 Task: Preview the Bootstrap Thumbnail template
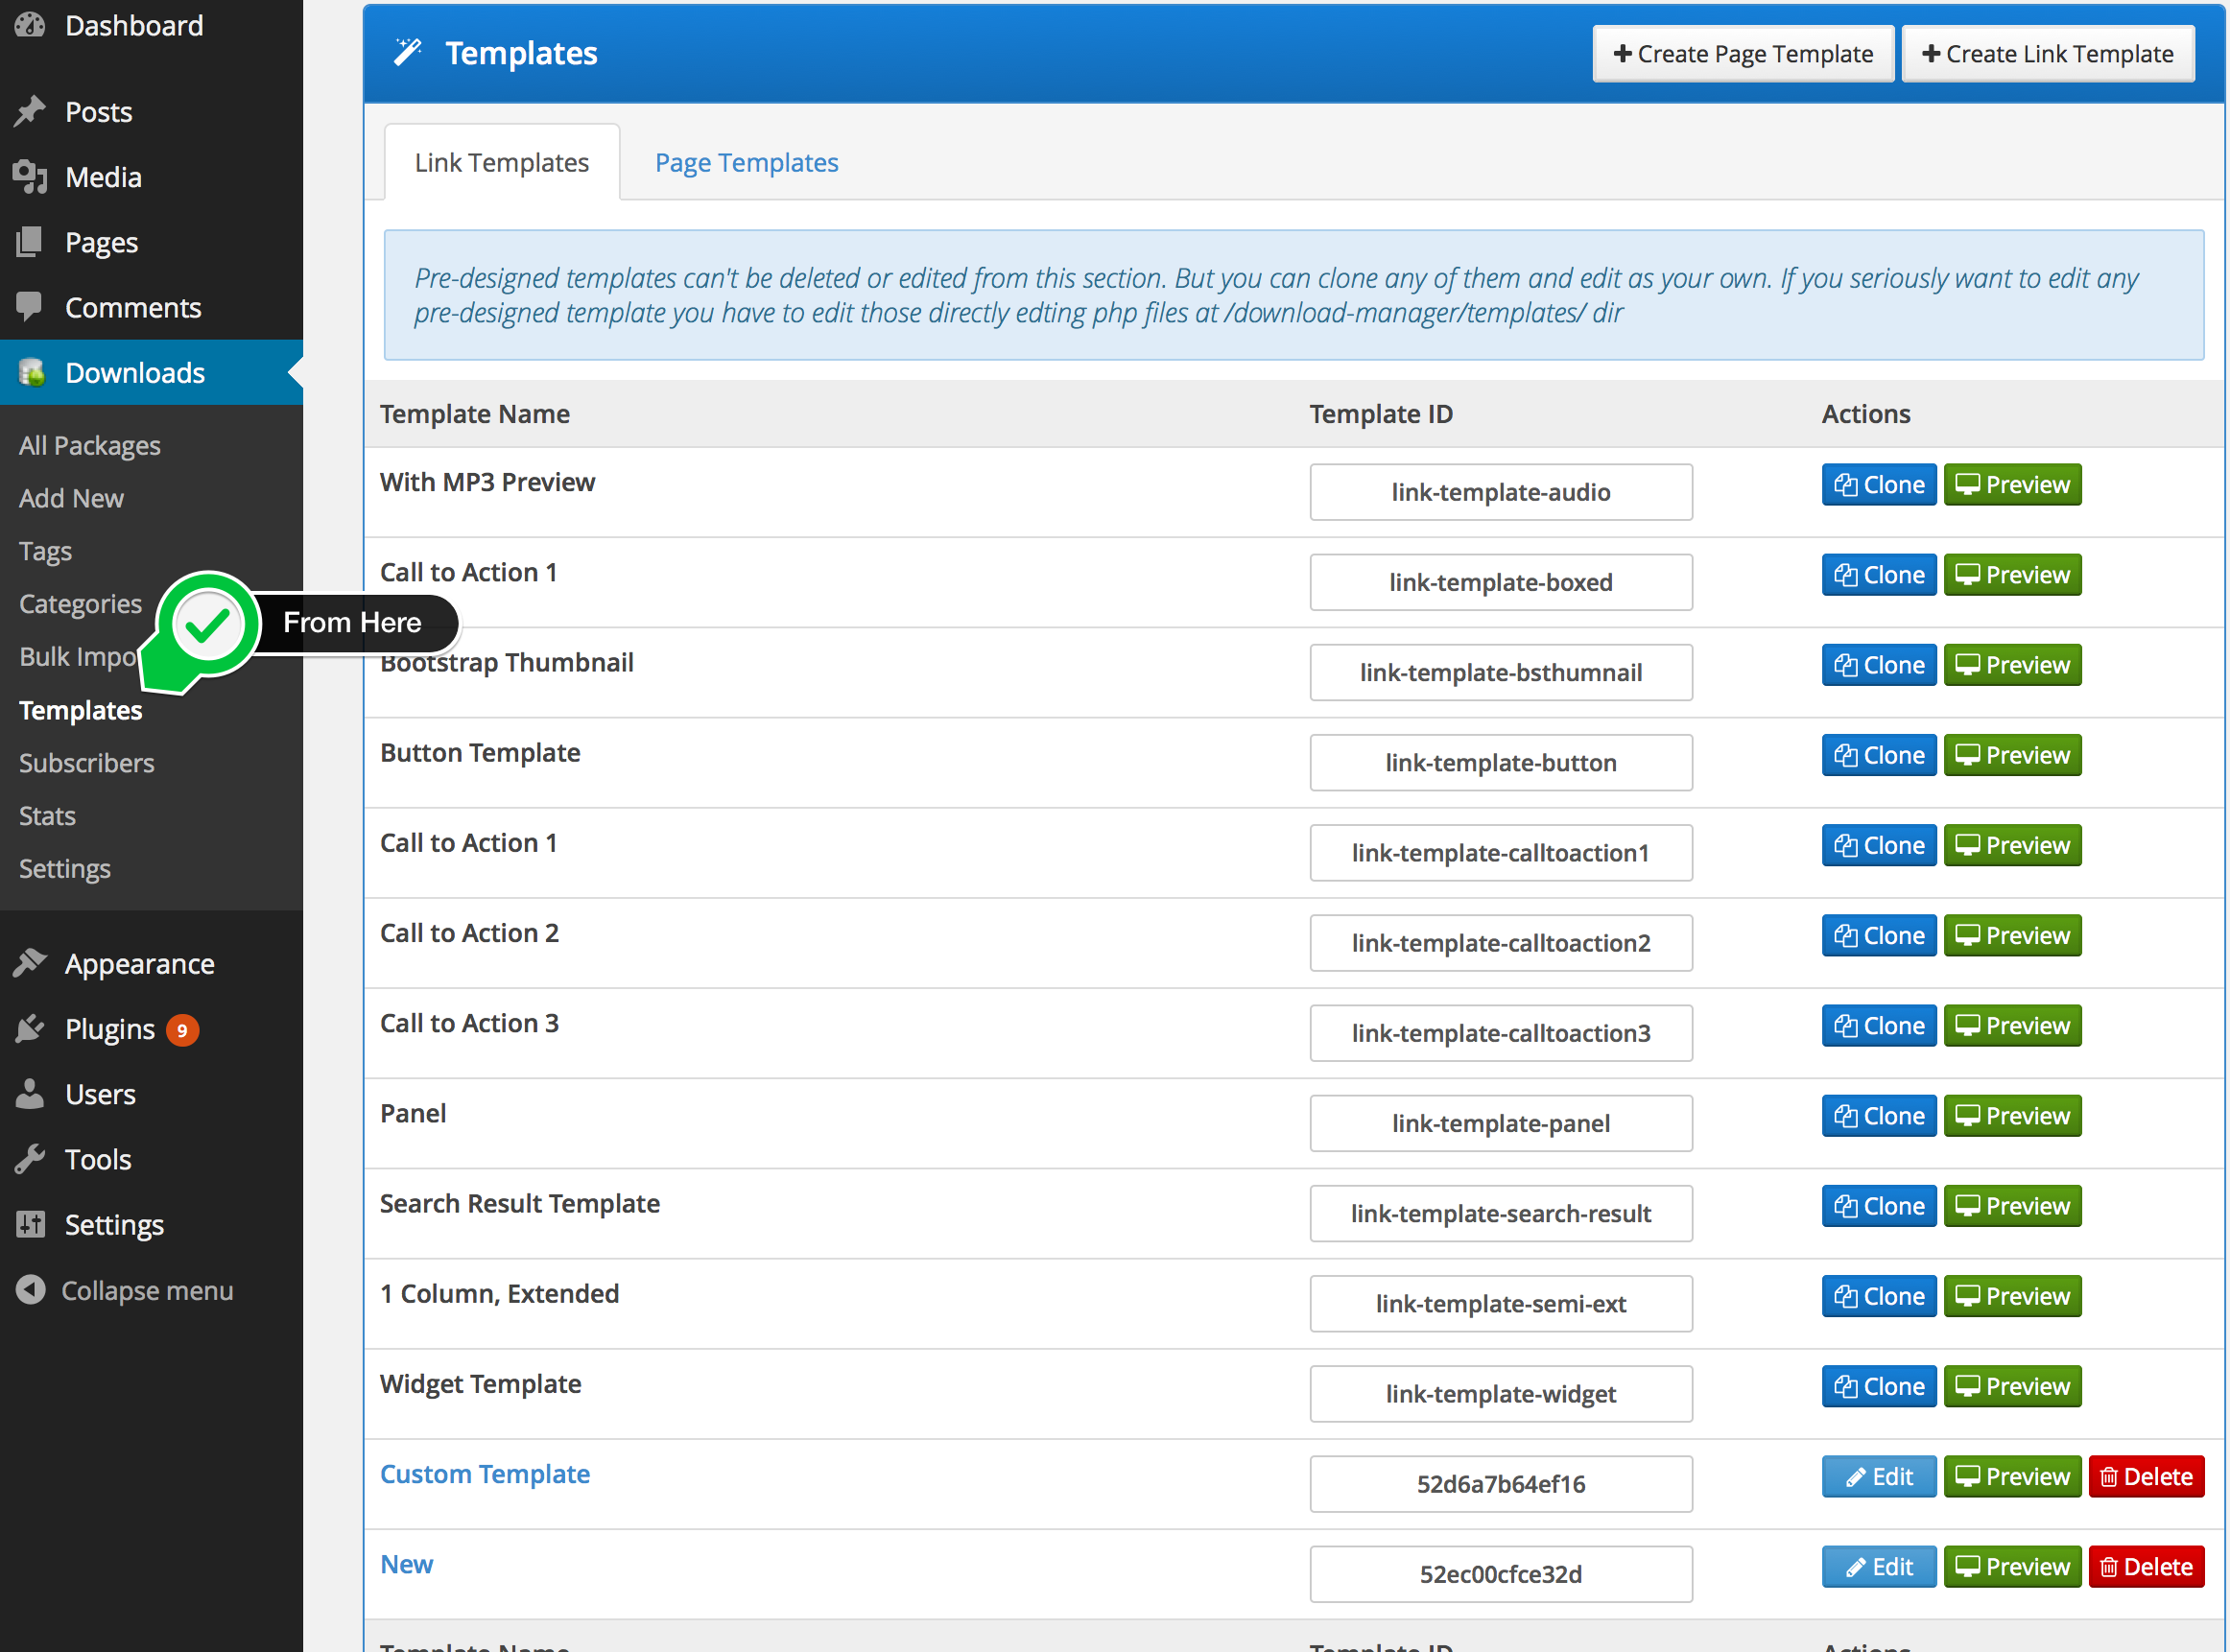2012,665
